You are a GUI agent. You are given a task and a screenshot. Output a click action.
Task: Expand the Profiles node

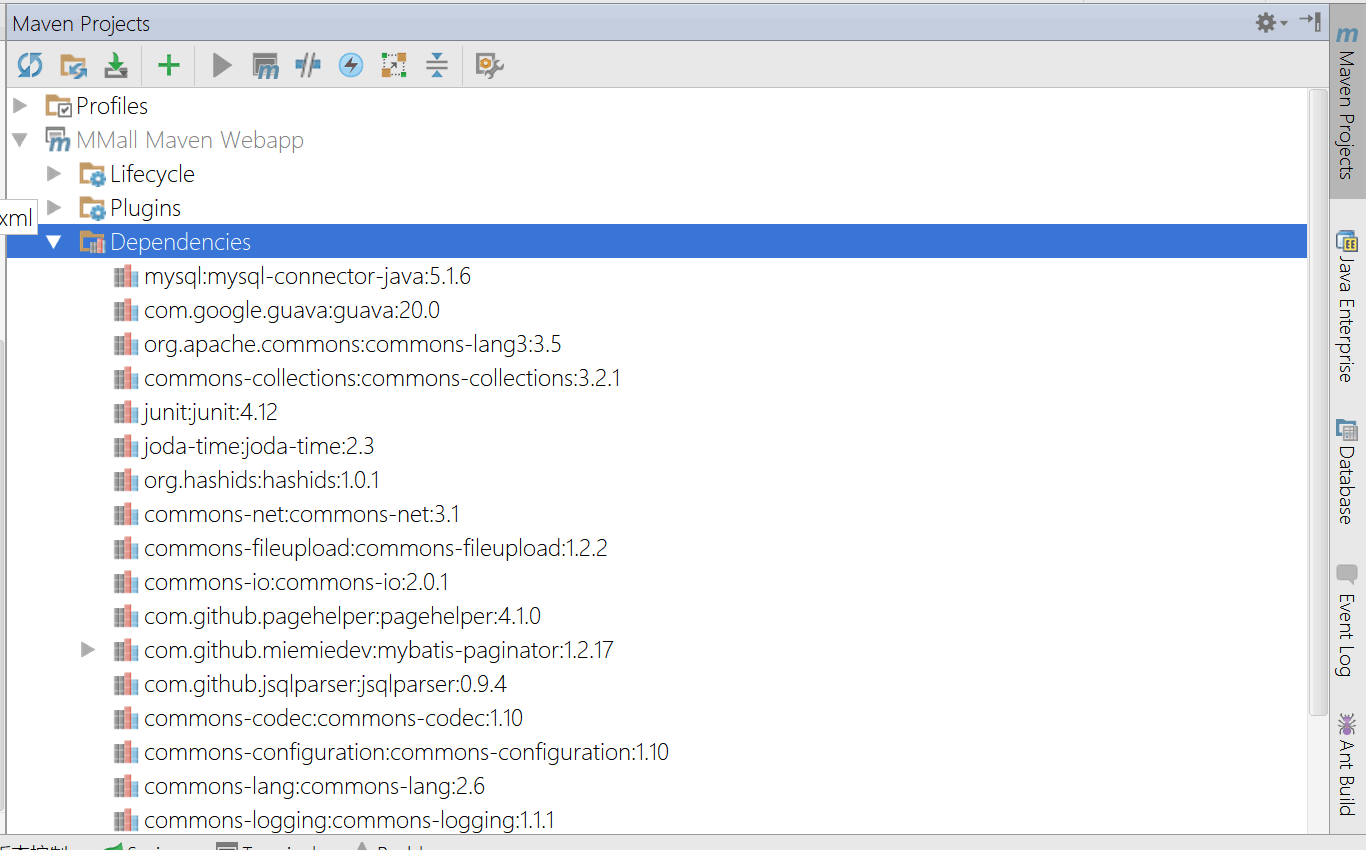point(20,105)
